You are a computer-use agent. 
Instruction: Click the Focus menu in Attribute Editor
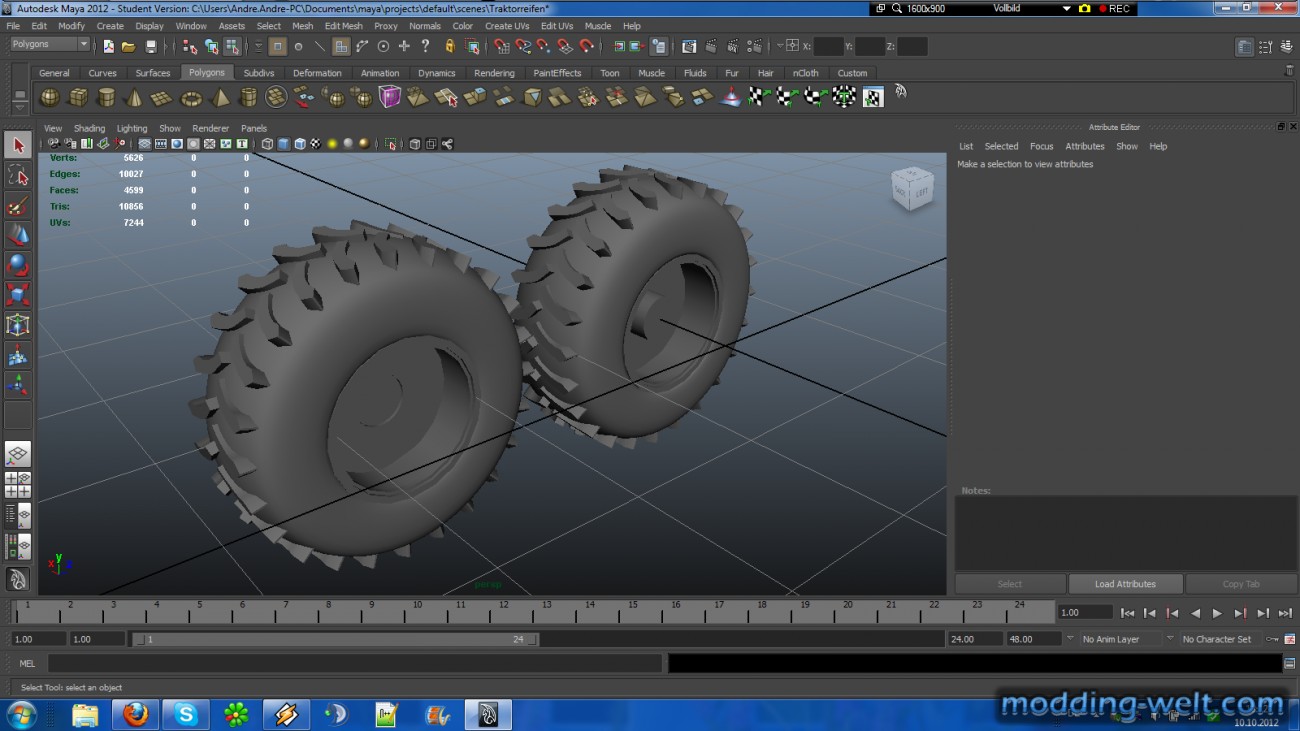1041,146
